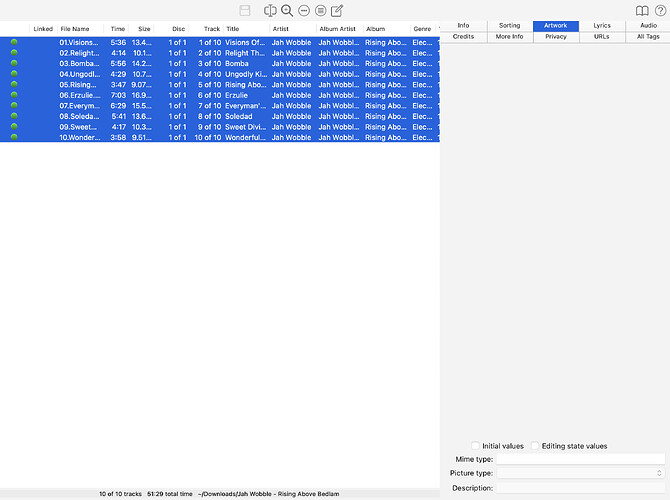
Task: Select title 'Relight Th...'
Action: pyautogui.click(x=245, y=53)
